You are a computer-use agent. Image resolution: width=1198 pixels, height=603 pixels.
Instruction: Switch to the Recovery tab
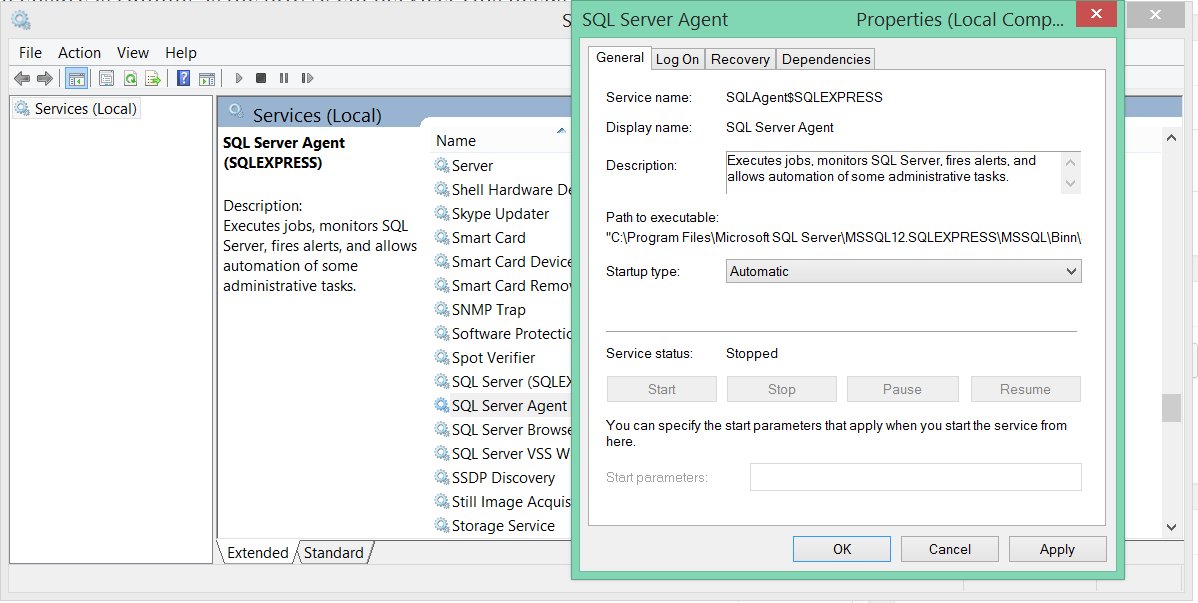[740, 60]
